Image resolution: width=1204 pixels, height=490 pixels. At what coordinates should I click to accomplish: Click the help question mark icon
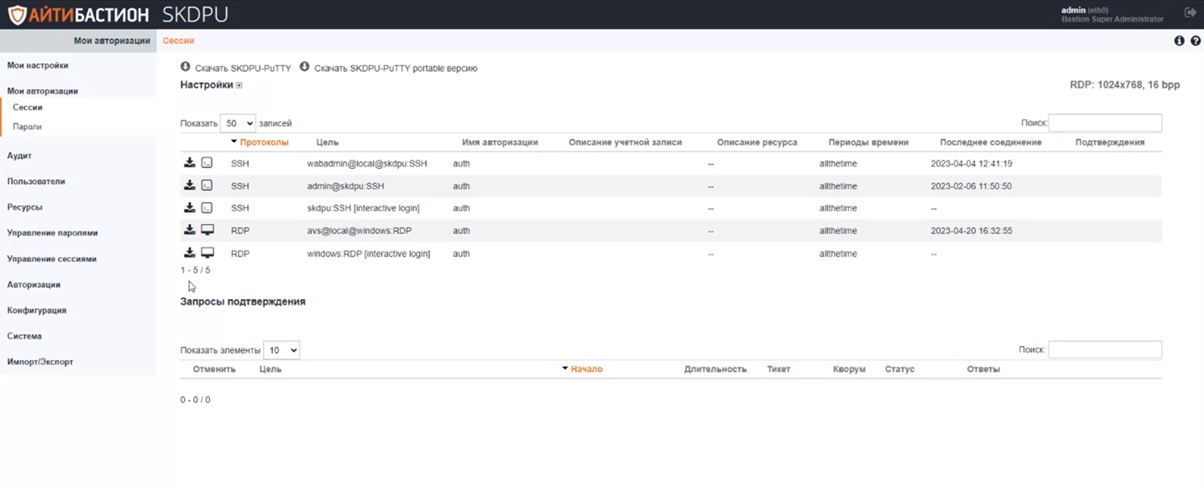(x=1195, y=41)
